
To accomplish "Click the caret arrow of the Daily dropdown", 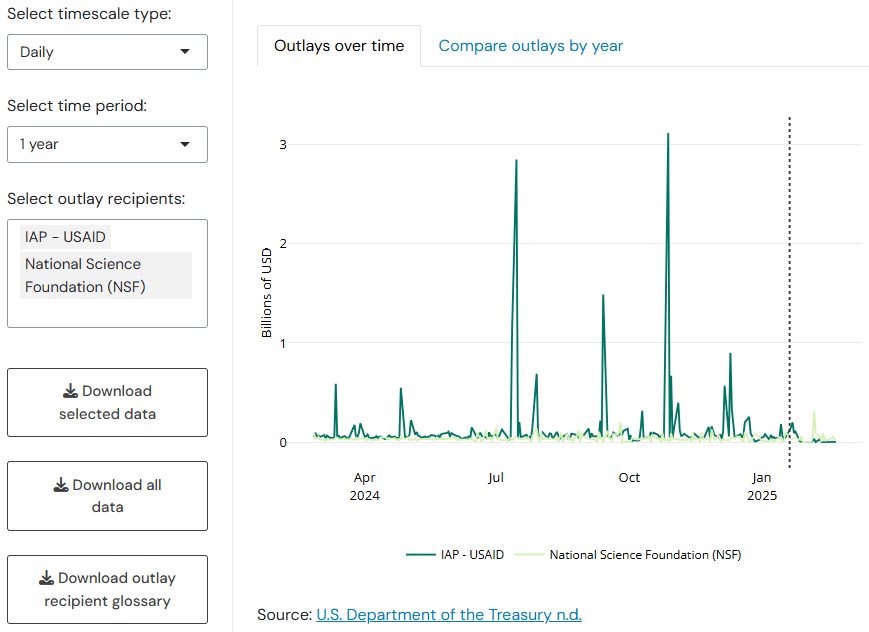I will point(185,52).
